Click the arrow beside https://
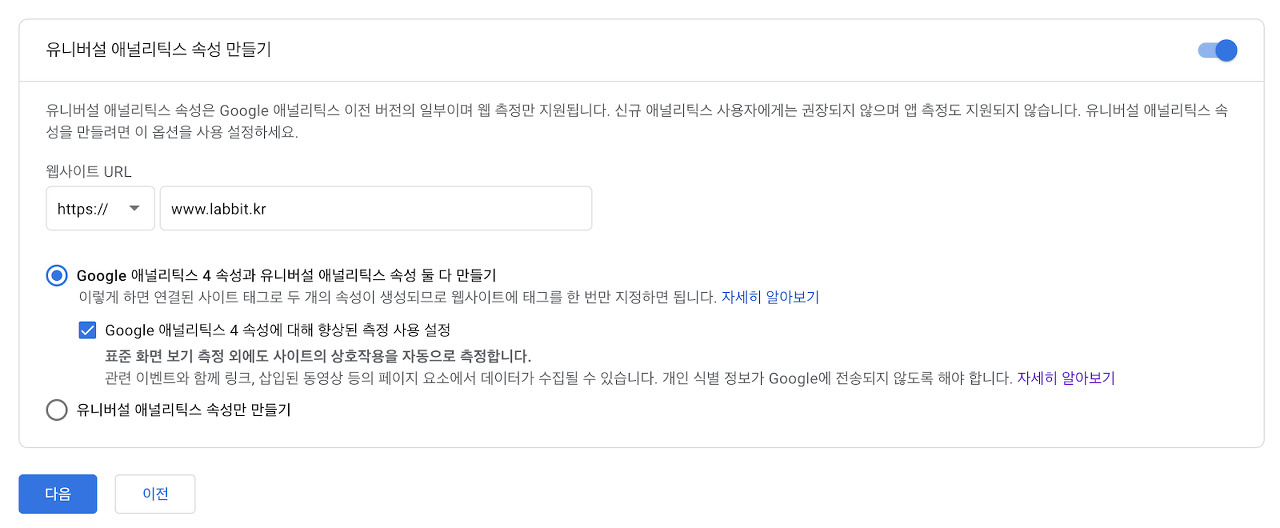1280x528 pixels. coord(134,209)
